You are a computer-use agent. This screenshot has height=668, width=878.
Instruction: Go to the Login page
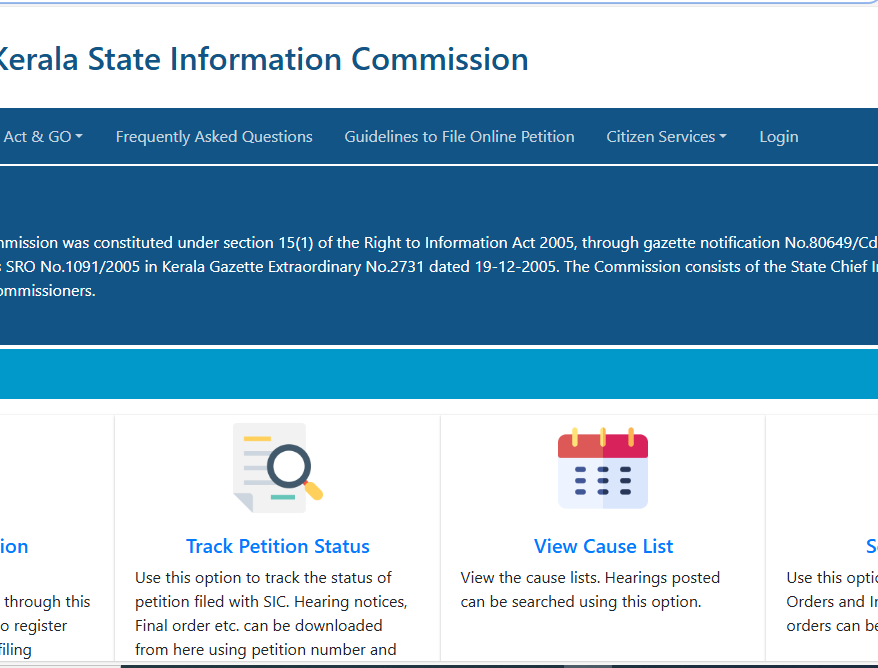(778, 137)
